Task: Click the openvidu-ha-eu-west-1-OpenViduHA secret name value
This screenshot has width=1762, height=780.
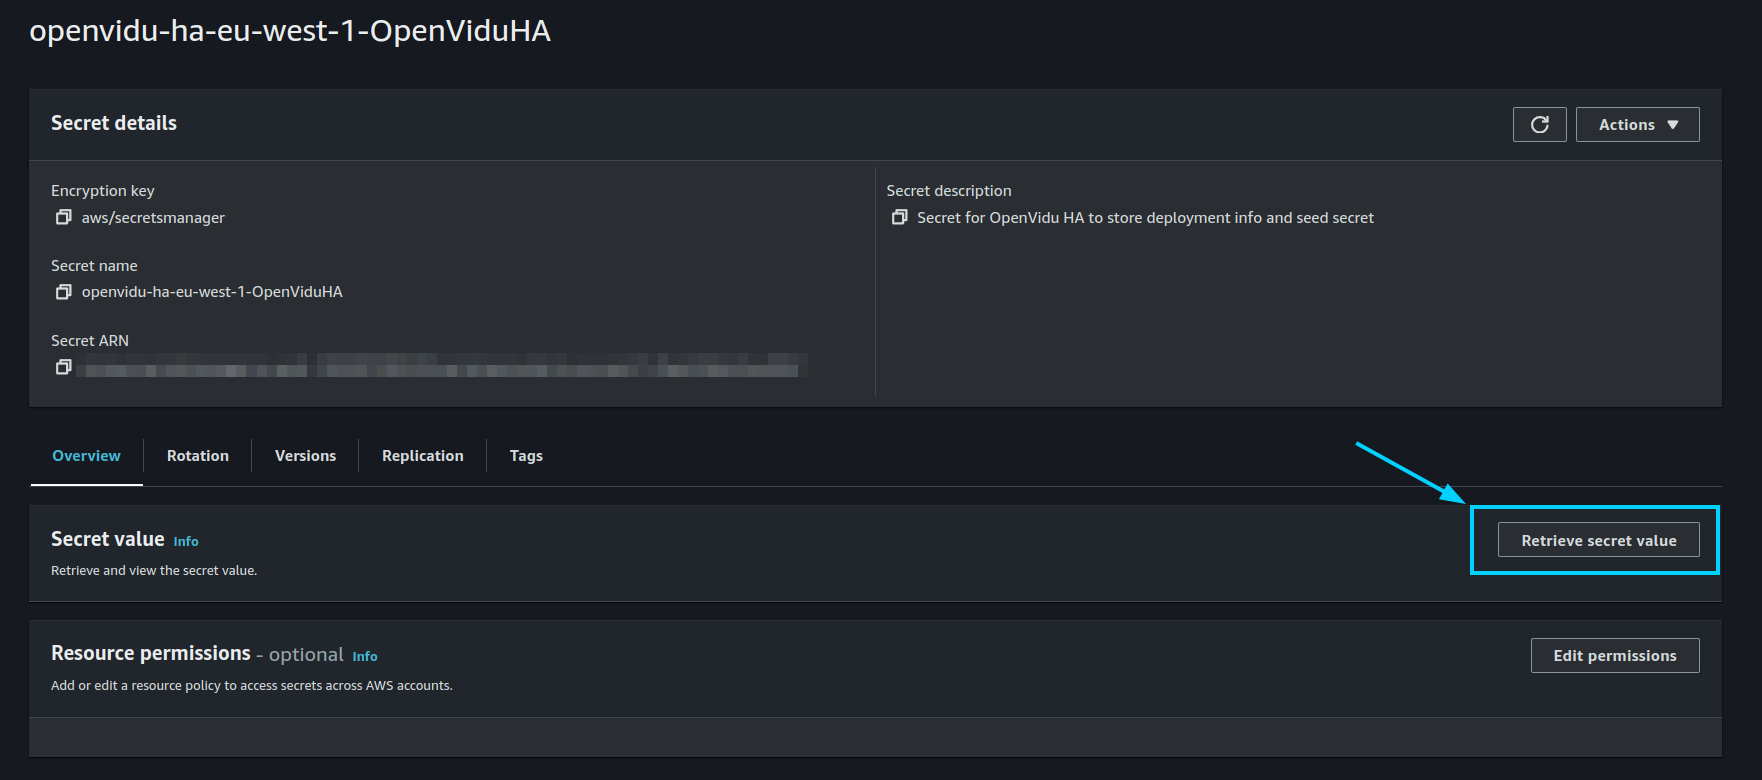Action: pyautogui.click(x=212, y=292)
